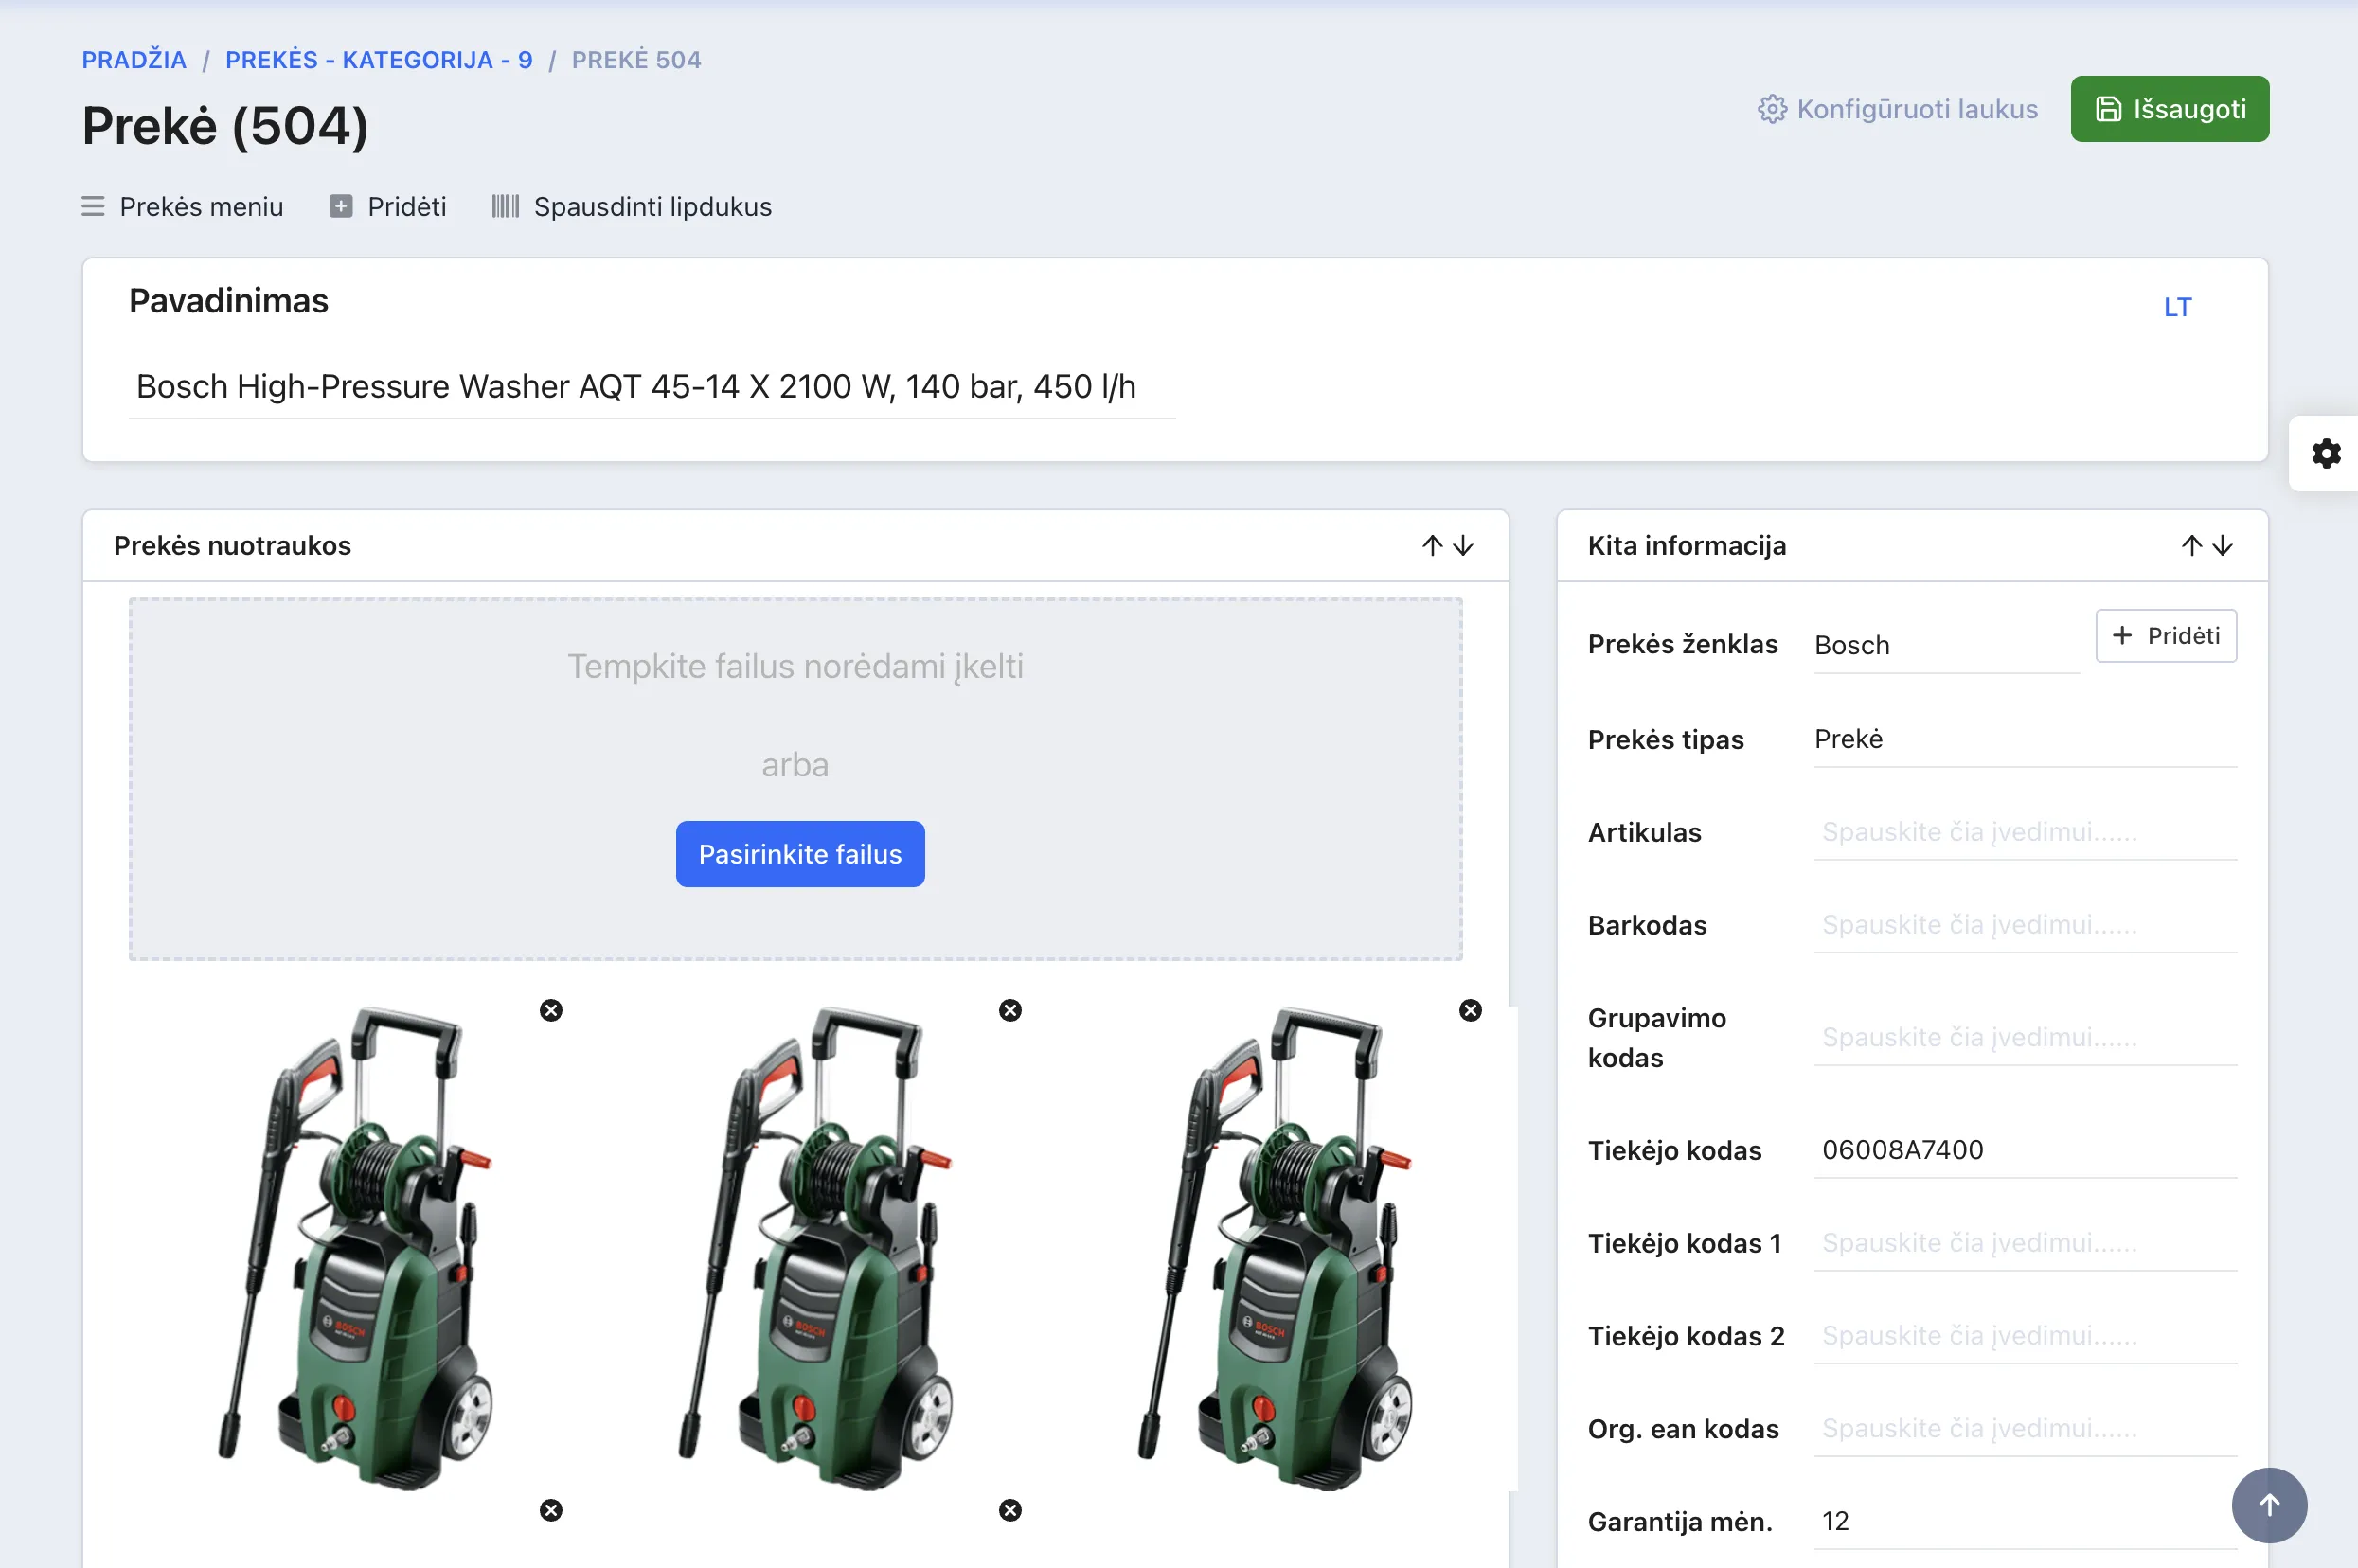2358x1568 pixels.
Task: Click Spausdinti lipdukus
Action: pyautogui.click(x=632, y=207)
